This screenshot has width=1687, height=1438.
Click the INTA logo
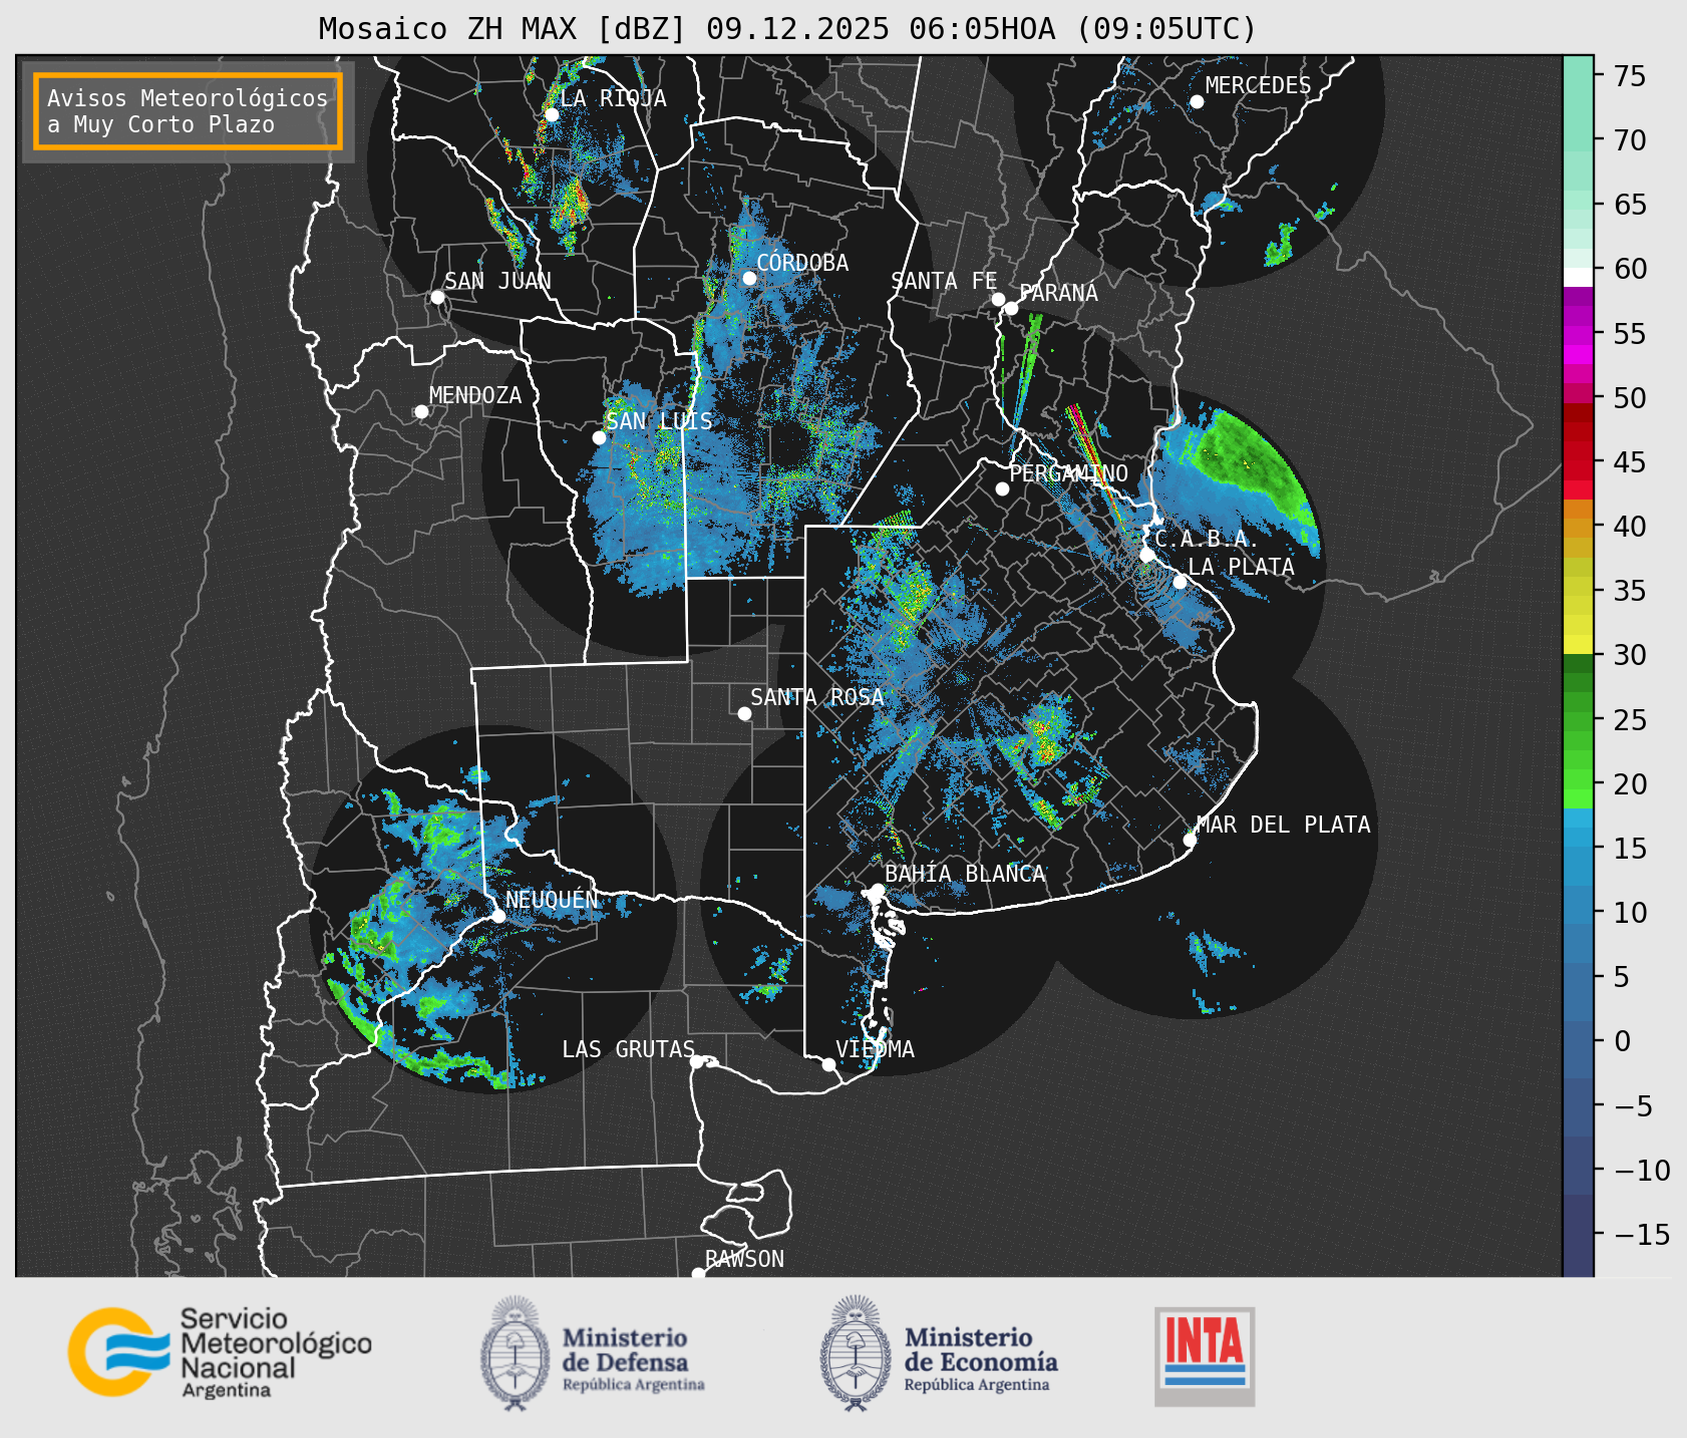[x=1205, y=1356]
